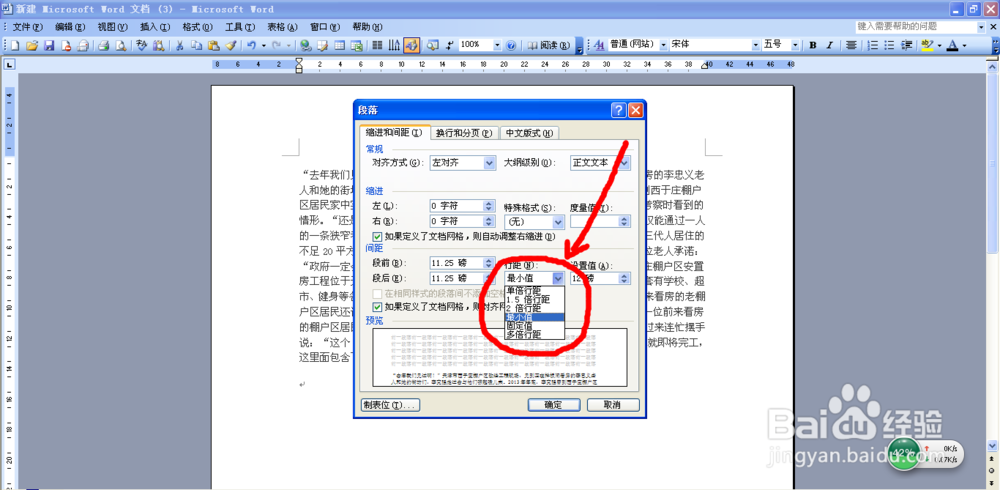1000x490 pixels.
Task: Save the document with the floppy disk icon
Action: 48,45
